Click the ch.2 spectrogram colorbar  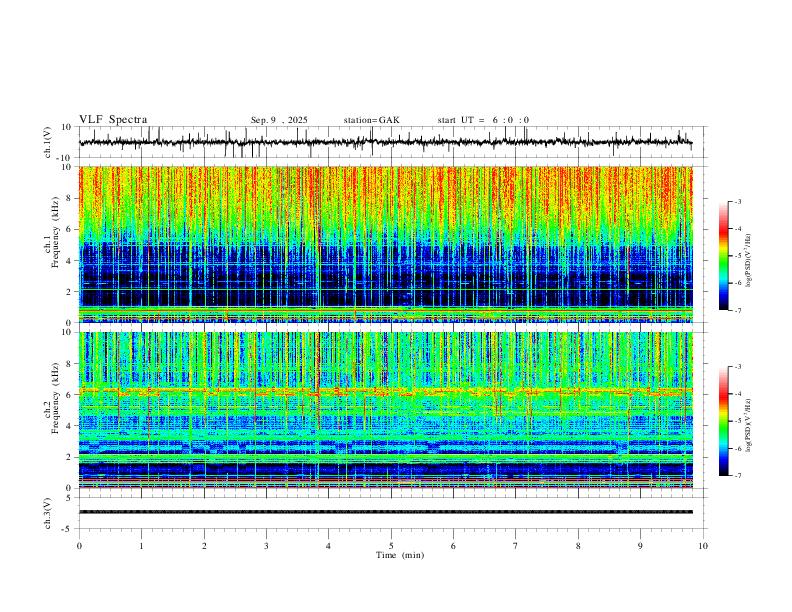[x=723, y=421]
